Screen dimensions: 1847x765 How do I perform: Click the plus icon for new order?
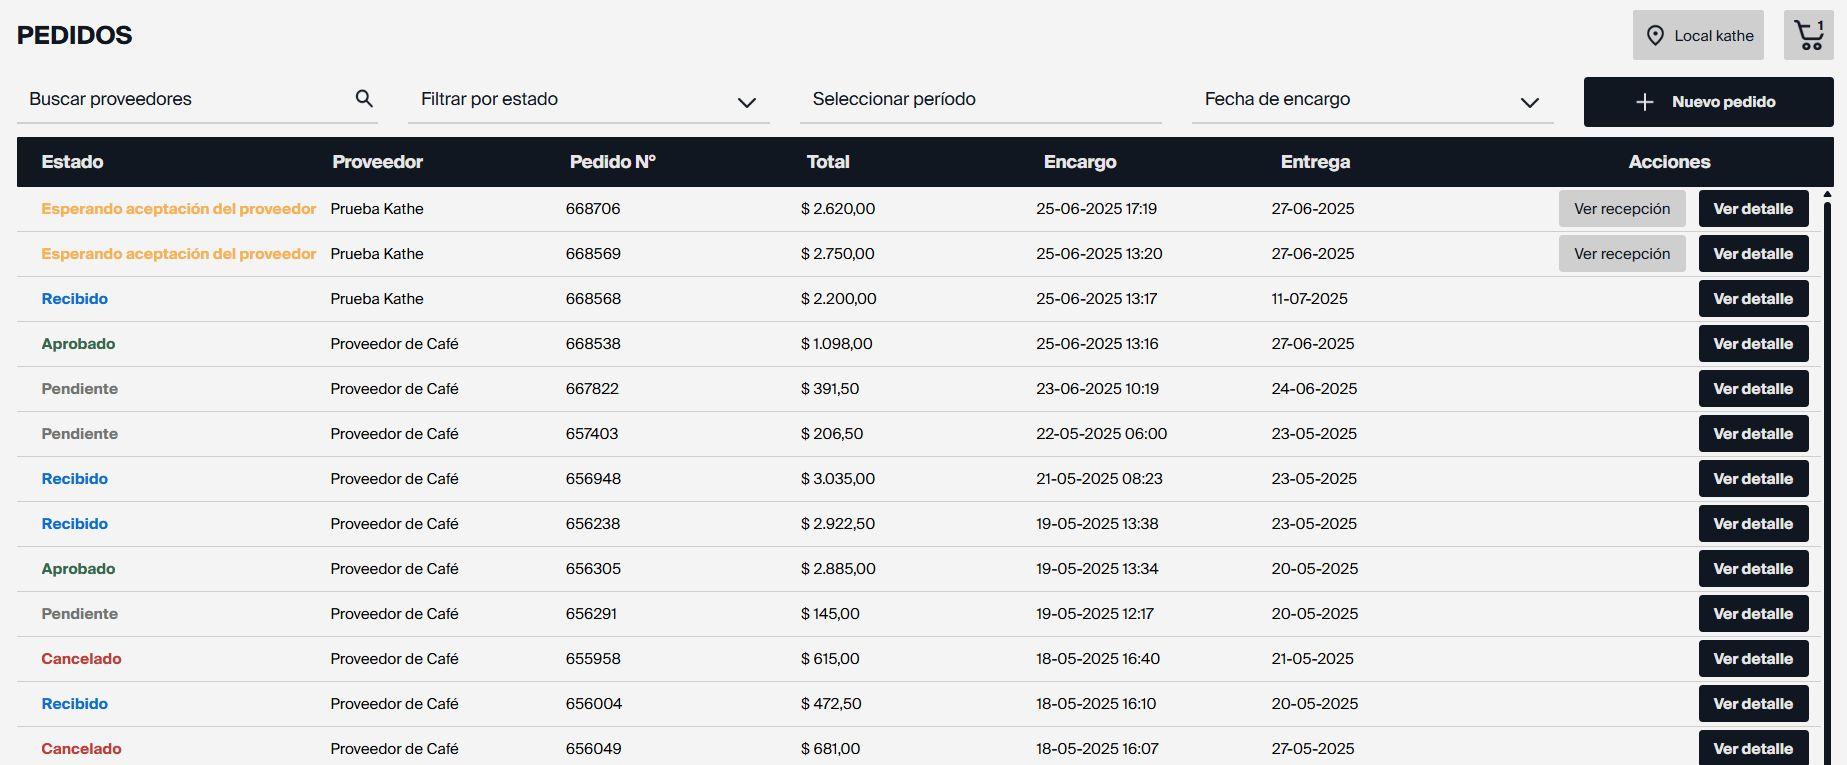(1644, 102)
